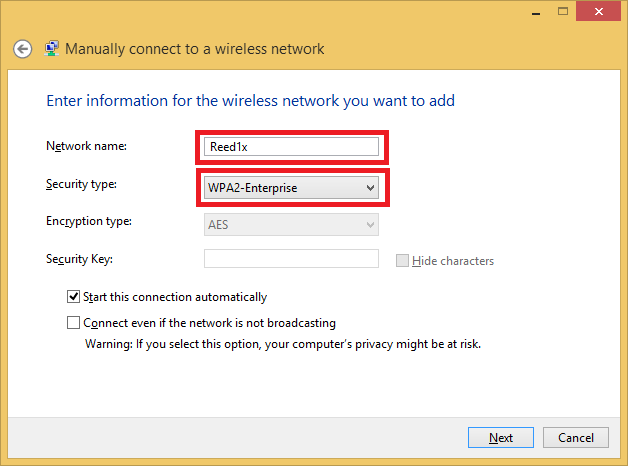The height and width of the screenshot is (466, 628).
Task: Close the wireless network wizard
Action: pos(597,10)
